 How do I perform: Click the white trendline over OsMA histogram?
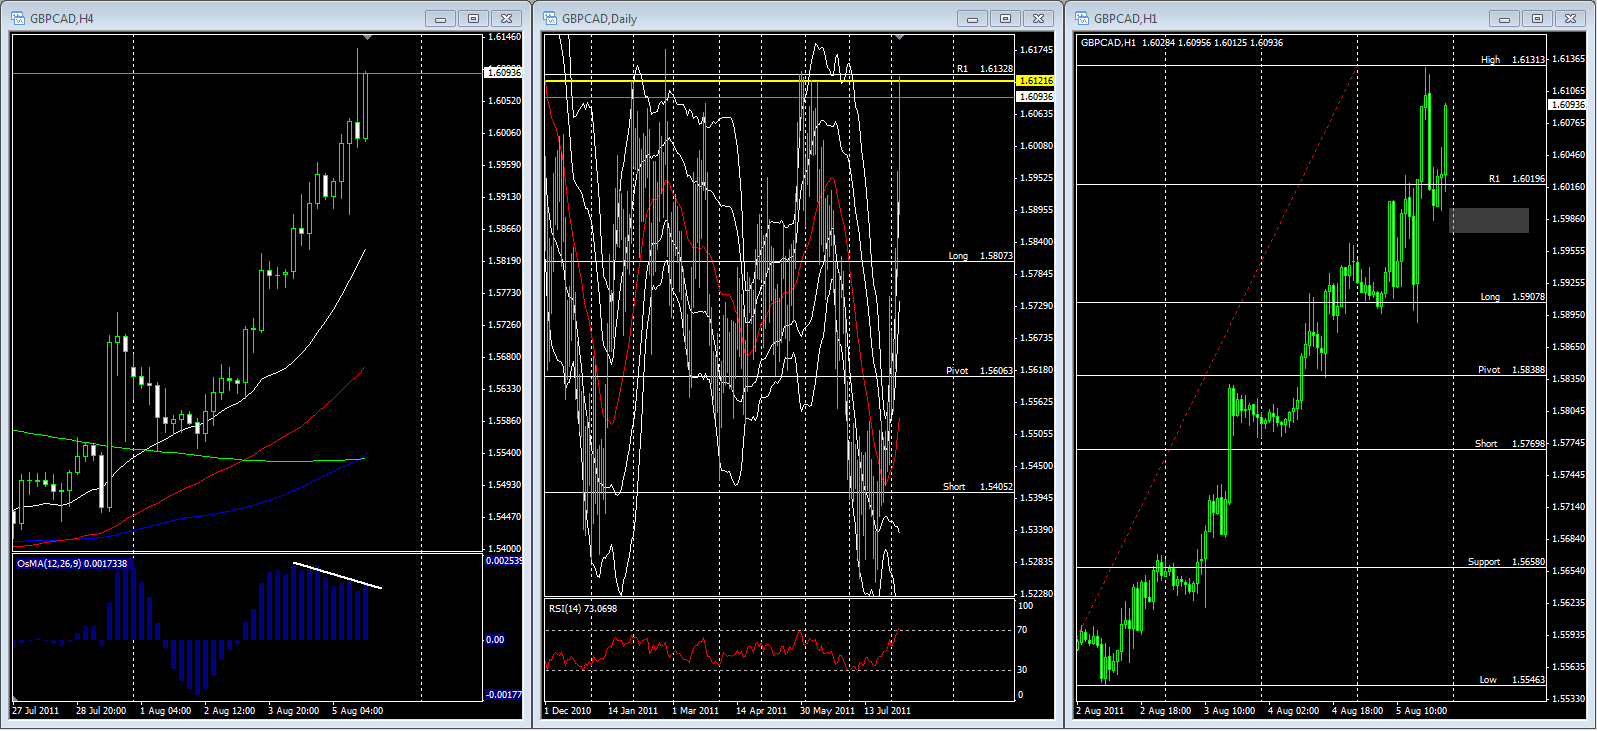(337, 576)
